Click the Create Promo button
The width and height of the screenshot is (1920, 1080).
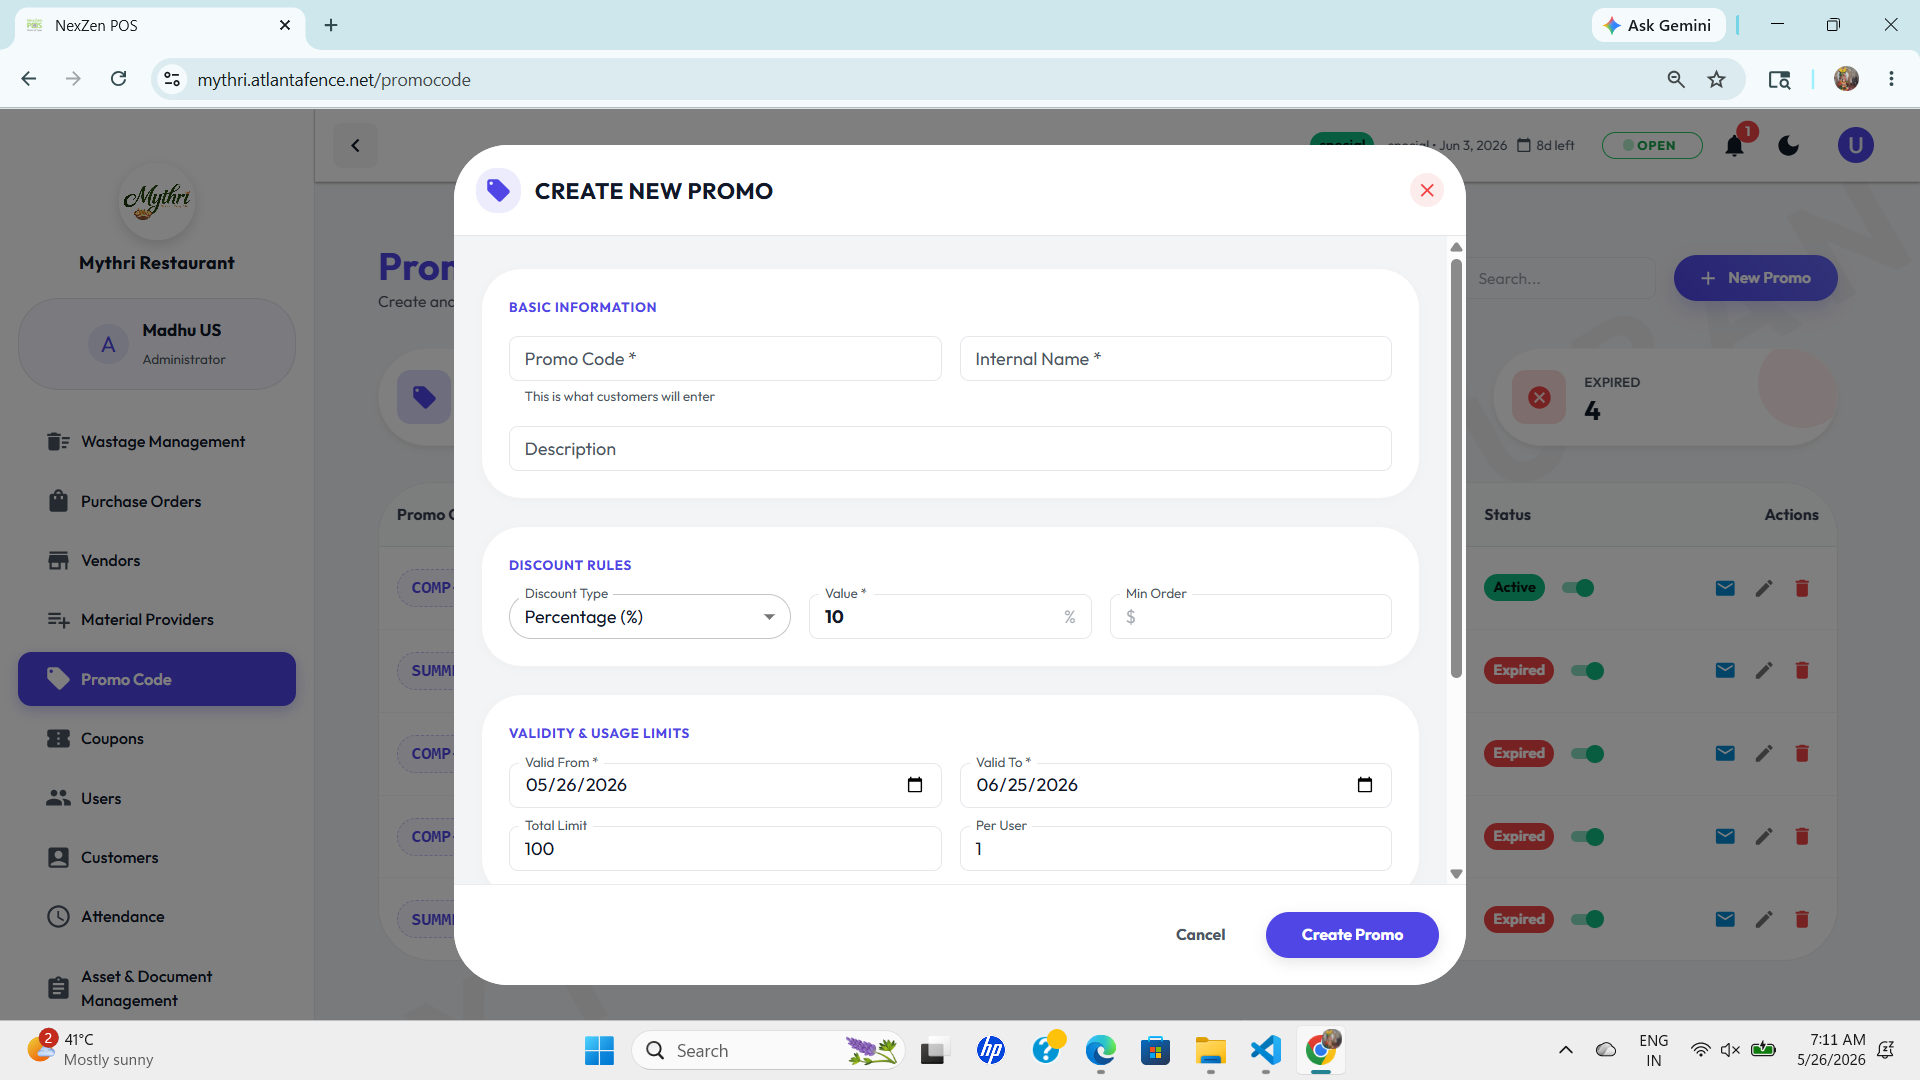pos(1352,935)
